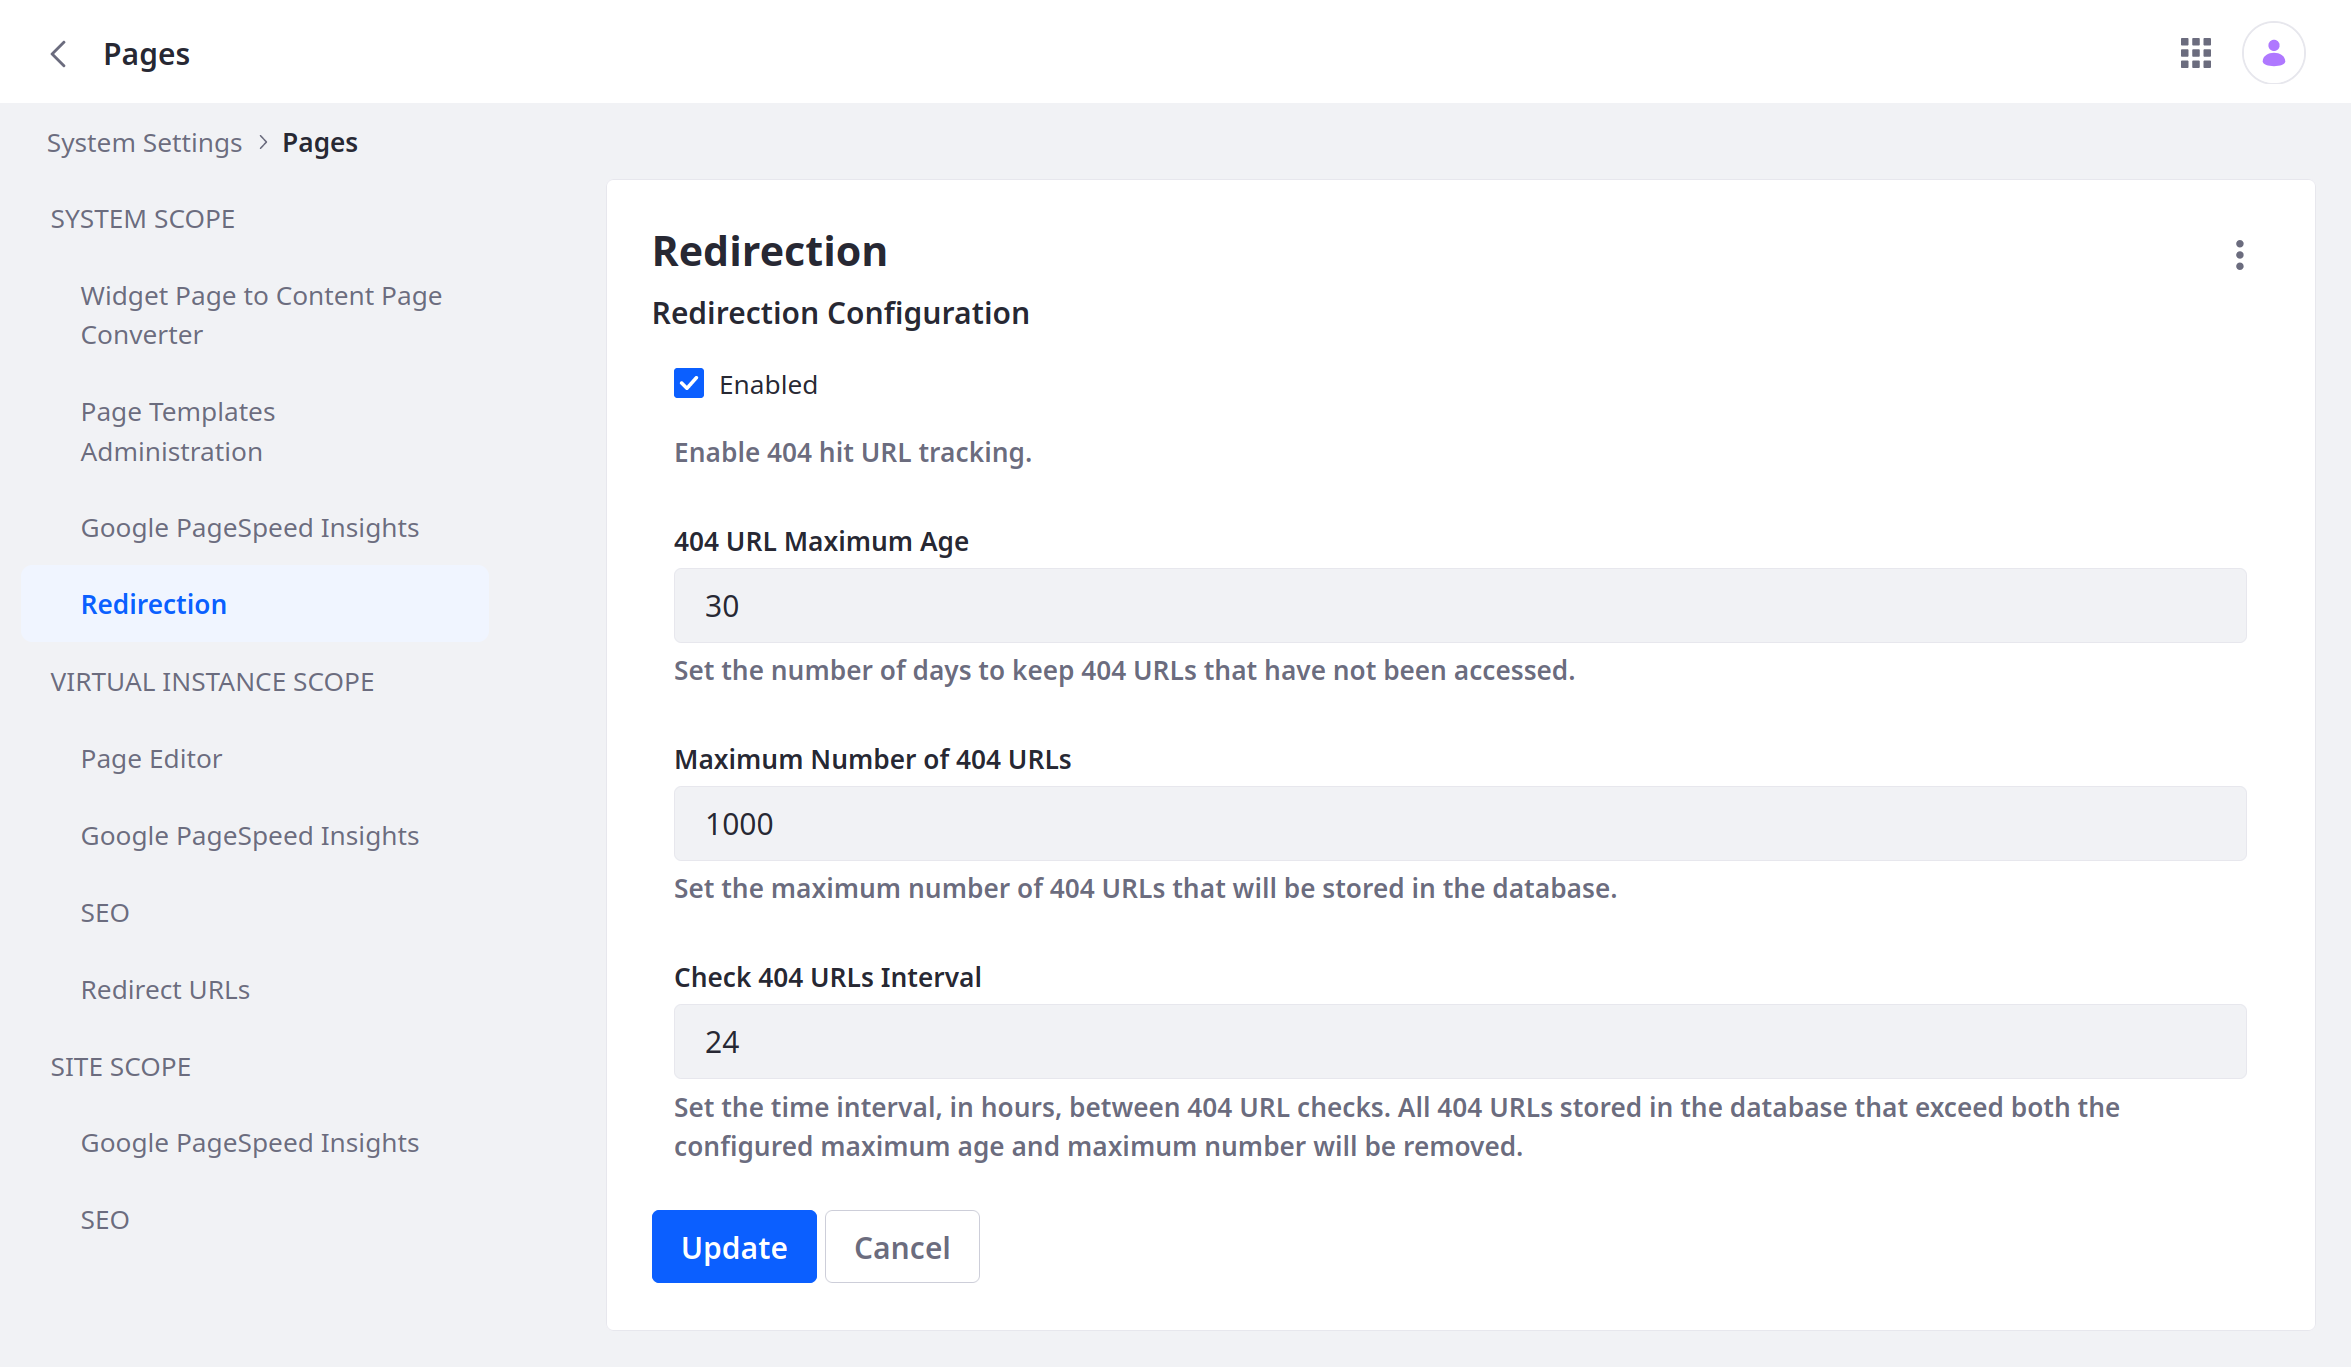Image resolution: width=2351 pixels, height=1367 pixels.
Task: Open Redirect URLs settings
Action: 166,988
